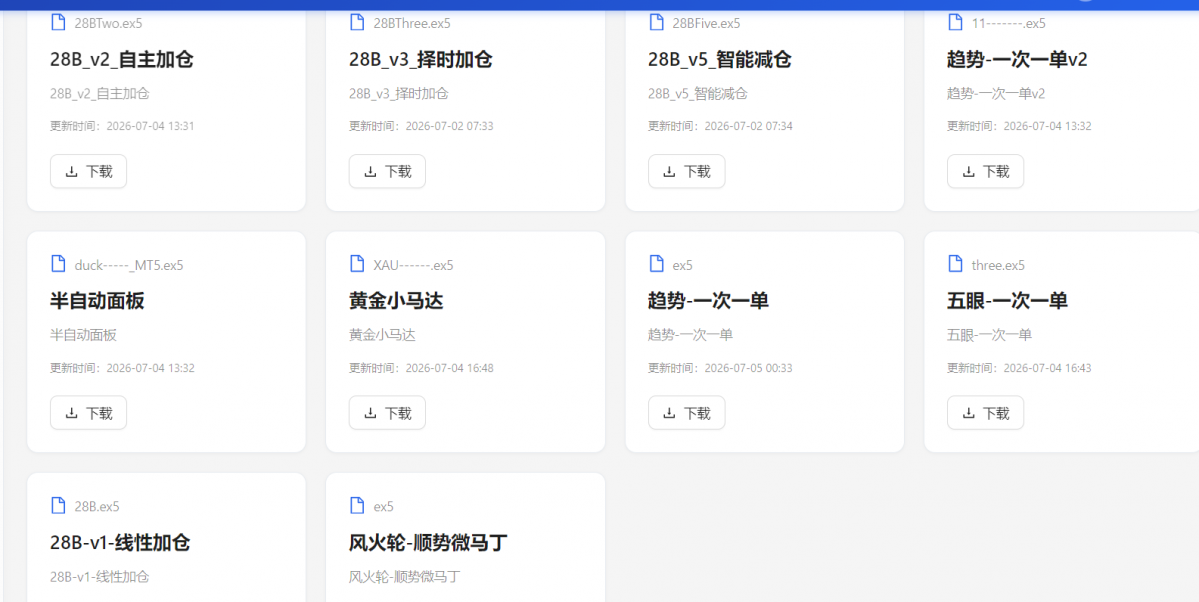
Task: Click the filename XAU------.ex5
Action: point(413,265)
